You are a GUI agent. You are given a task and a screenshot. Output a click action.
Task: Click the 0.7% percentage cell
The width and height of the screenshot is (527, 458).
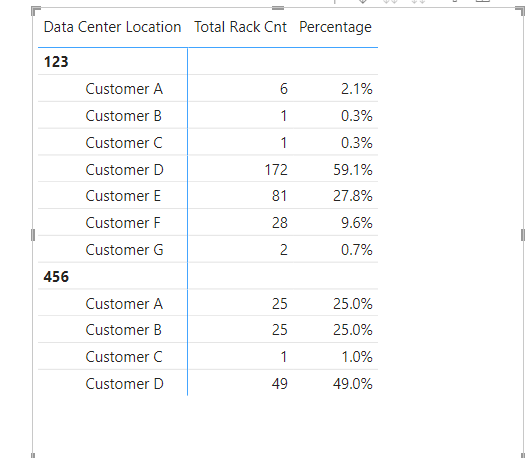point(357,250)
